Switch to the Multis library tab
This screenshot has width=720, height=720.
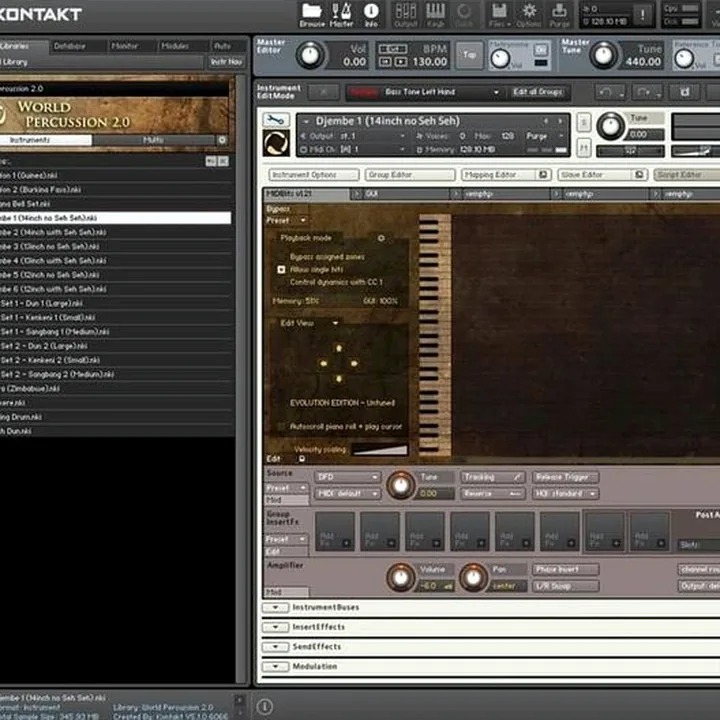153,140
